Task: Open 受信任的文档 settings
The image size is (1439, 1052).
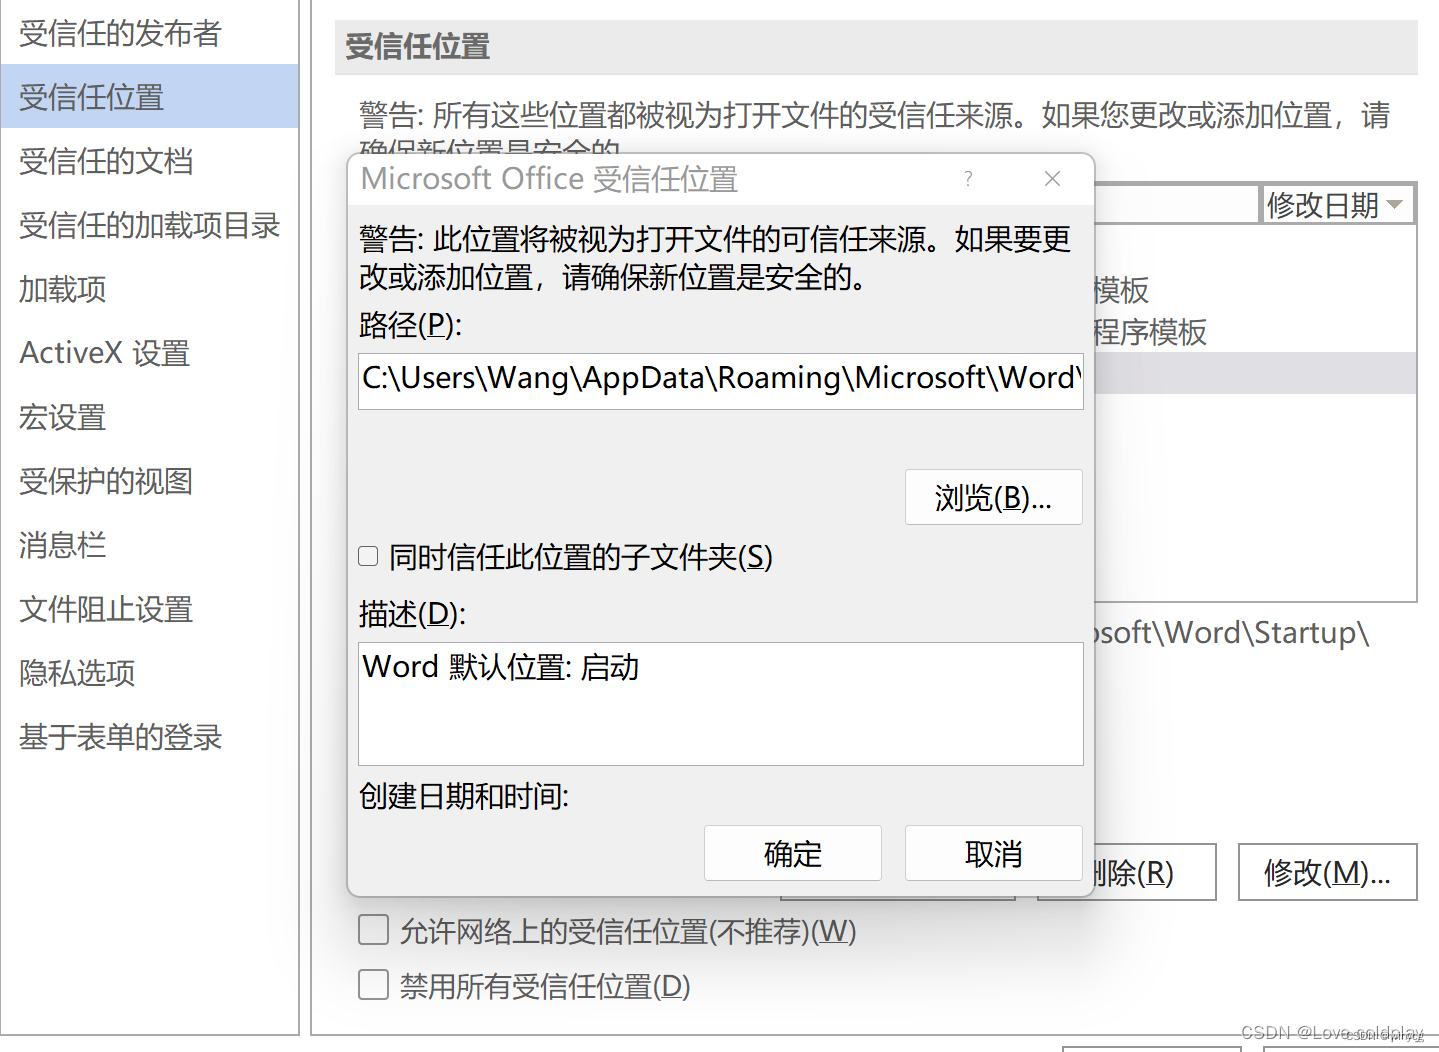Action: (x=149, y=161)
